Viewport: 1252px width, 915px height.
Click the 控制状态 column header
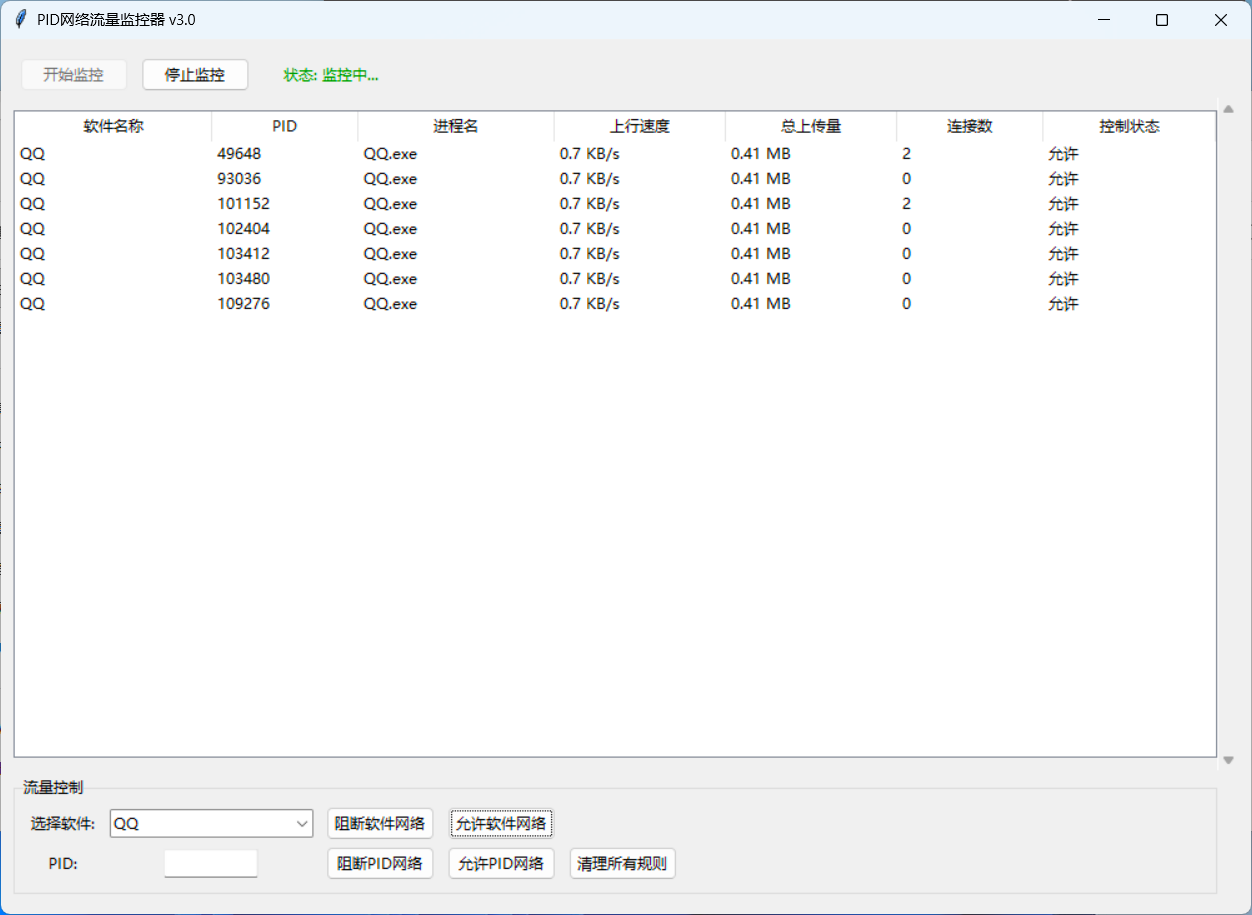point(1129,126)
